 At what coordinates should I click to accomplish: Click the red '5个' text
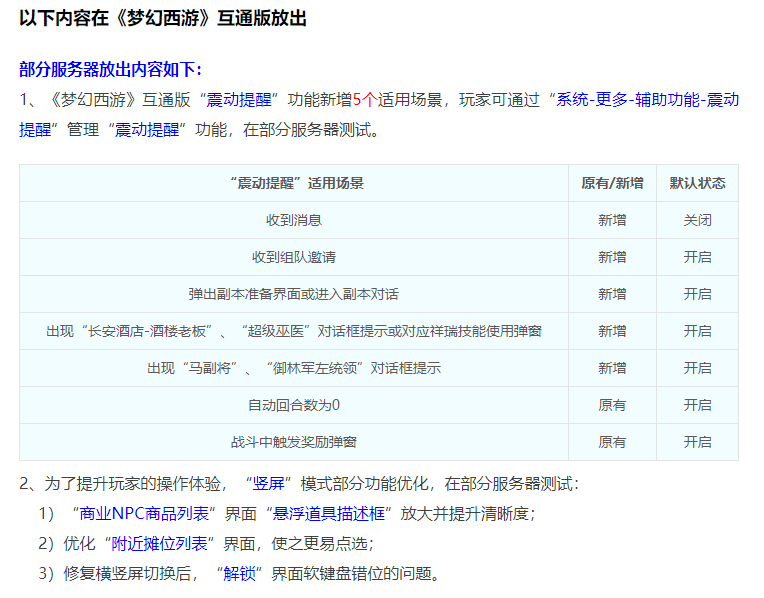pos(365,99)
